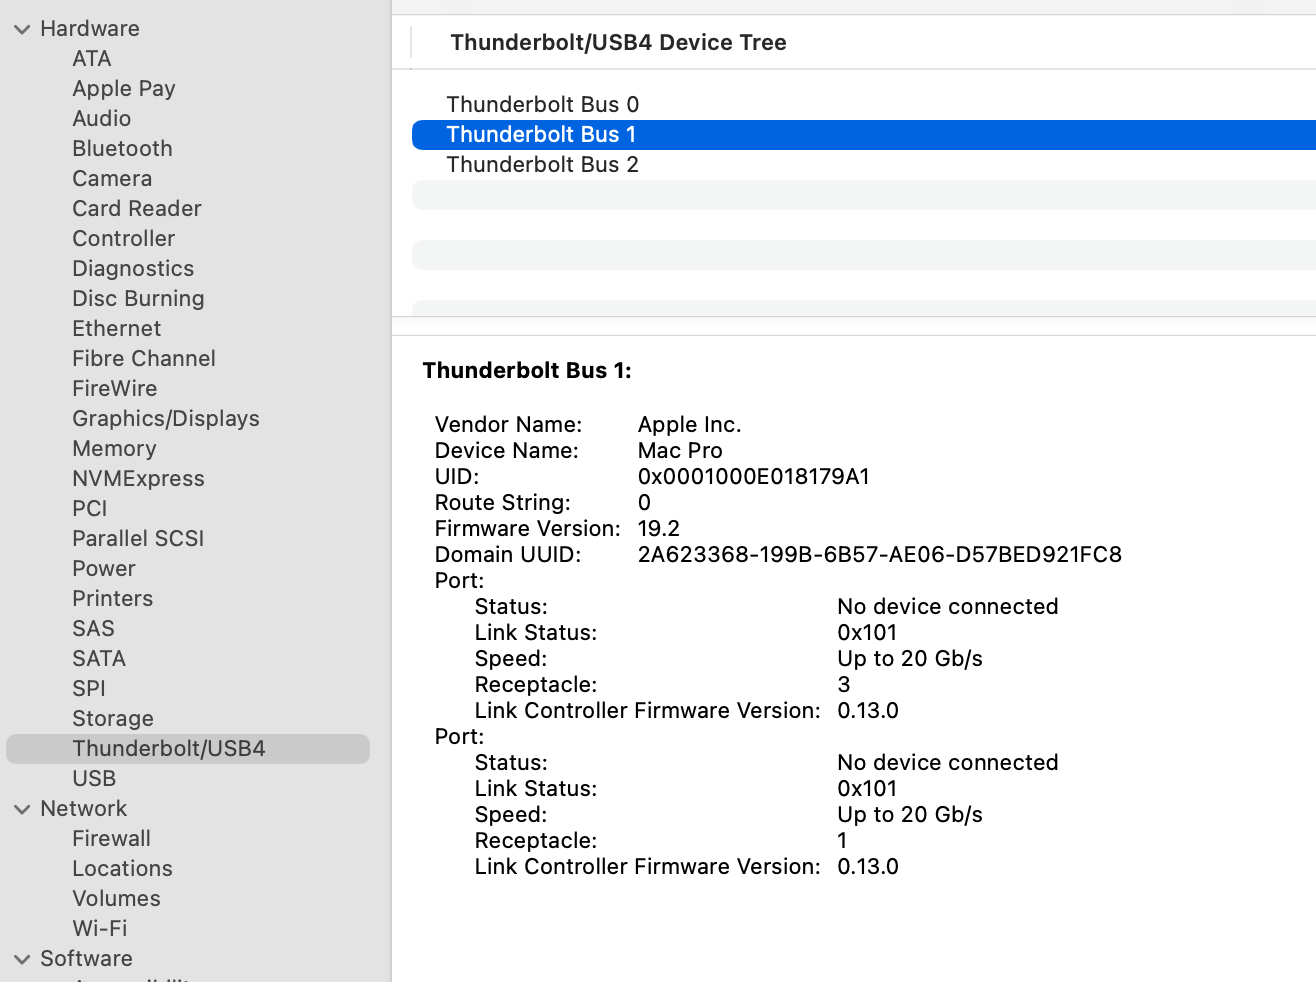Click the Network section label
Image resolution: width=1316 pixels, height=982 pixels.
(x=84, y=809)
